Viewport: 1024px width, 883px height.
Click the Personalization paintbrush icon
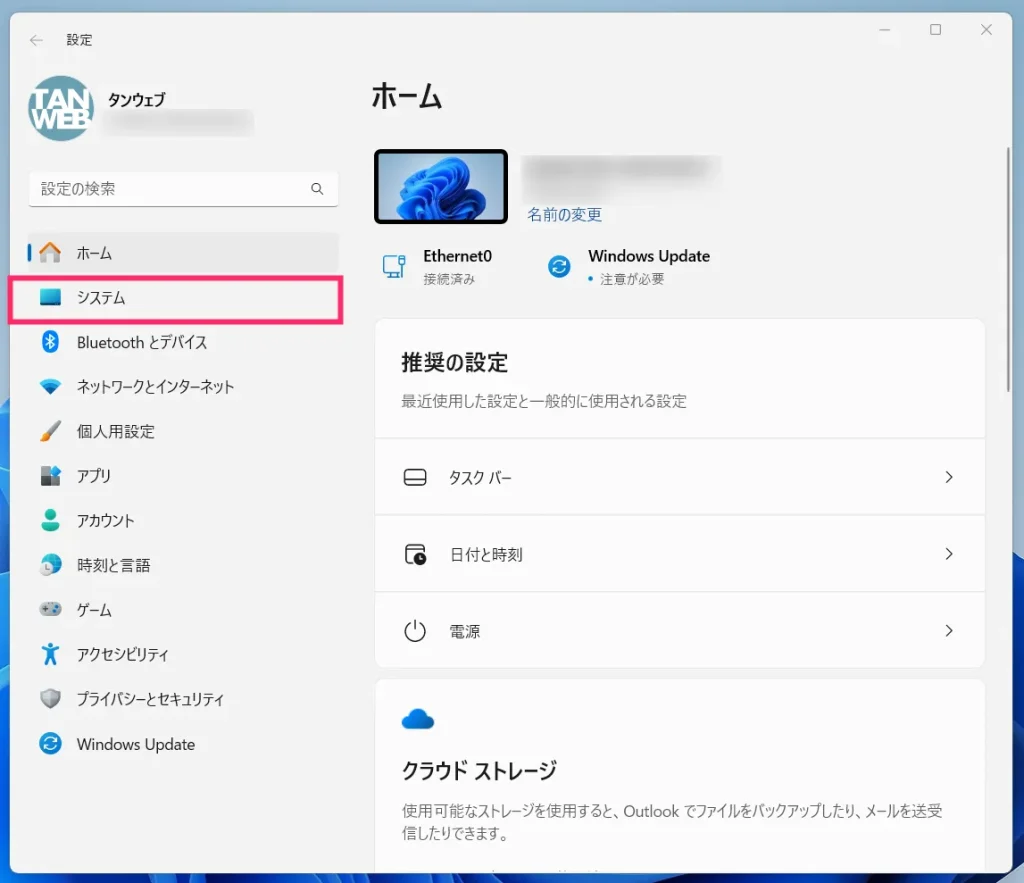[50, 431]
